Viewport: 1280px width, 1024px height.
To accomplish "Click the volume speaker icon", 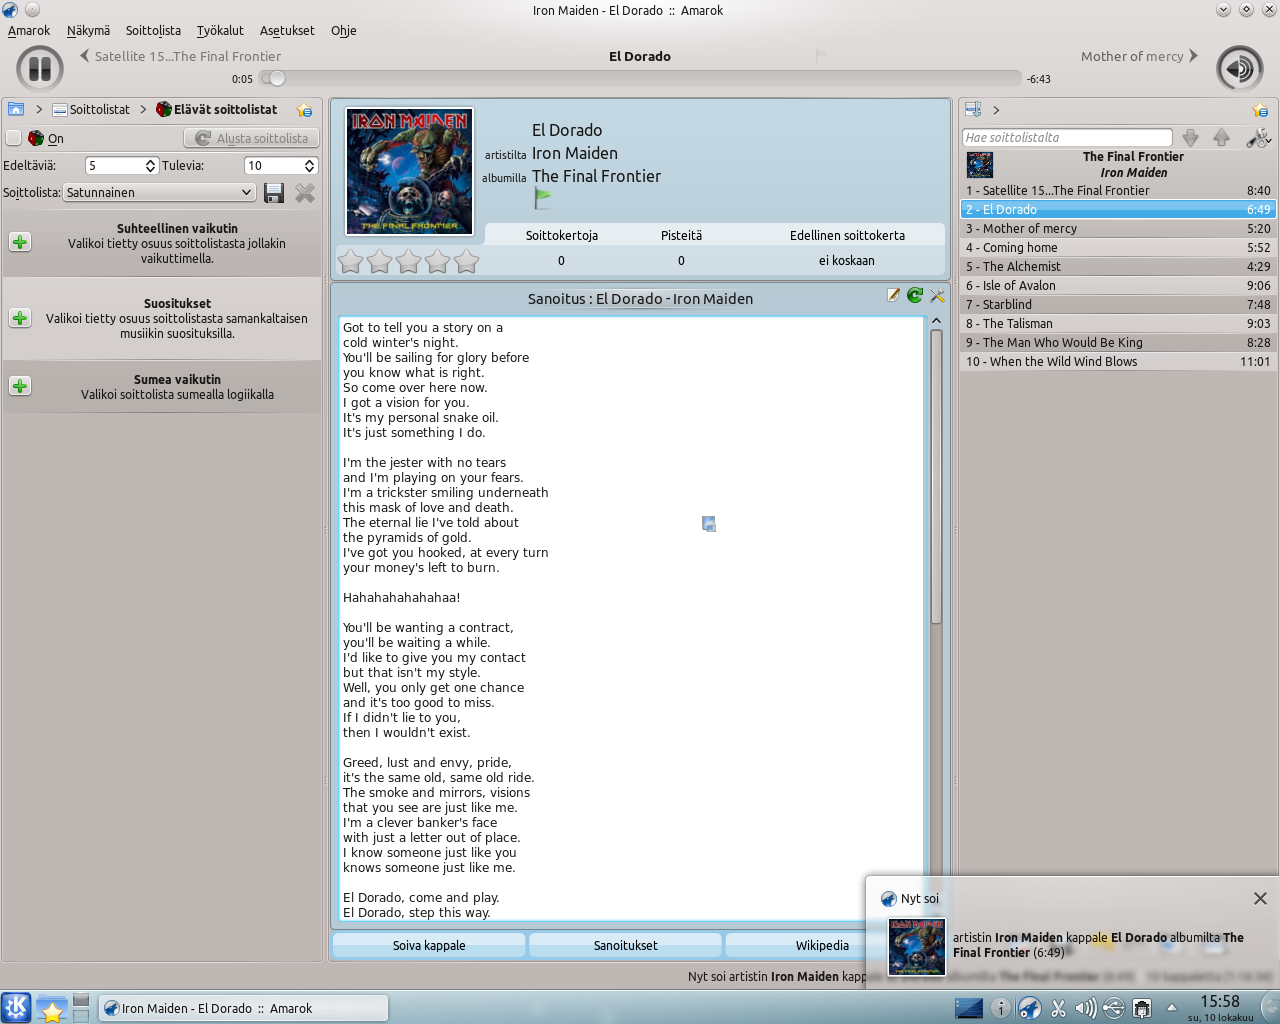I will (1239, 69).
